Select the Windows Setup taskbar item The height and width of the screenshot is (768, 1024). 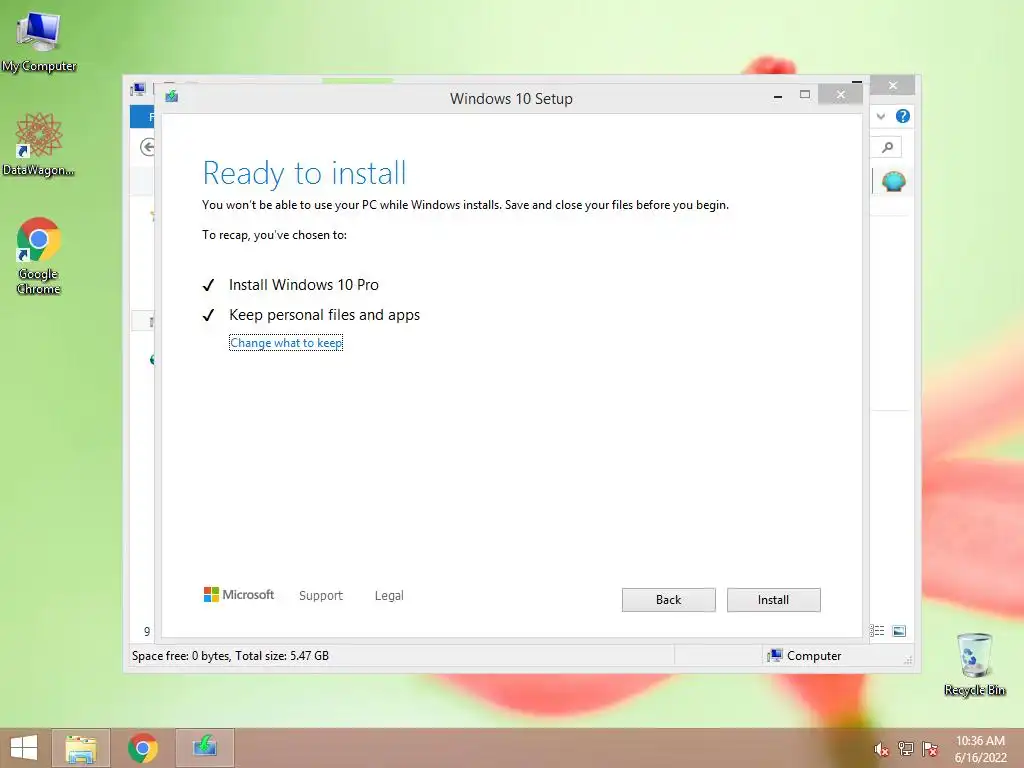(204, 748)
